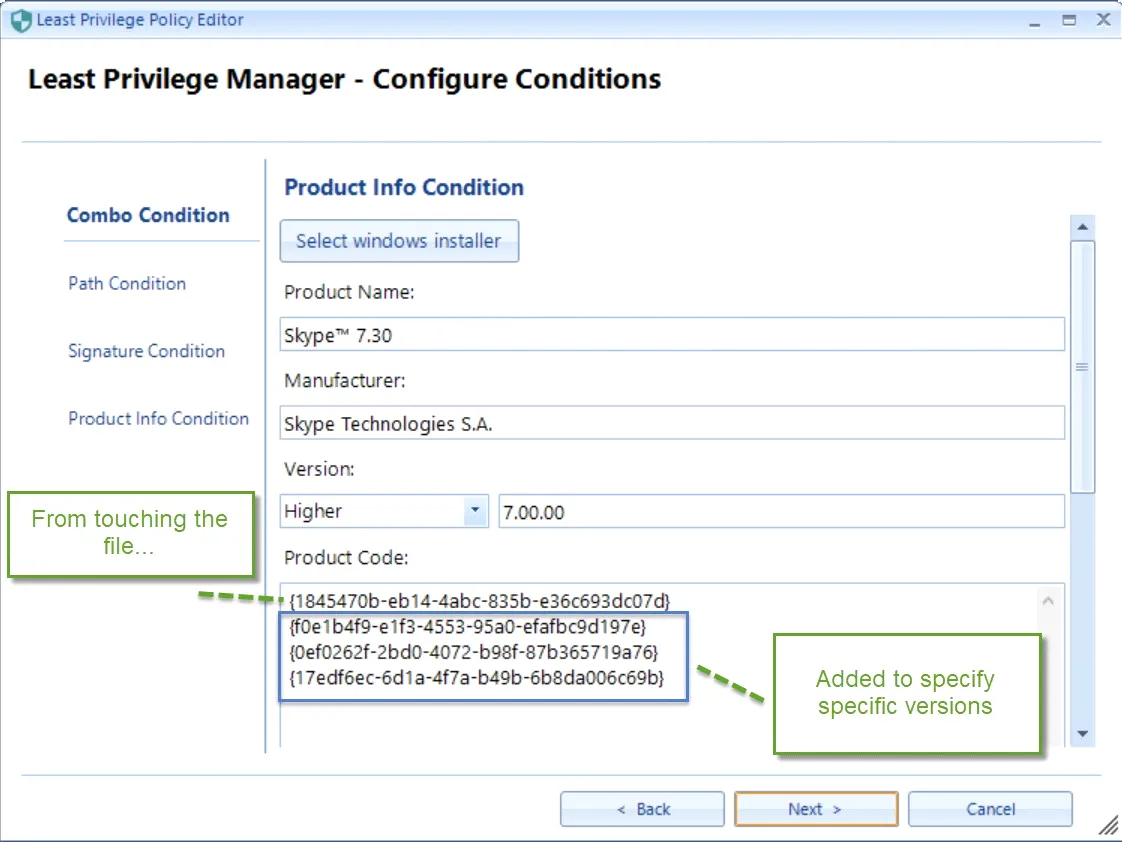Screen dimensions: 1122x842
Task: Click the Next button to proceed
Action: pyautogui.click(x=815, y=809)
